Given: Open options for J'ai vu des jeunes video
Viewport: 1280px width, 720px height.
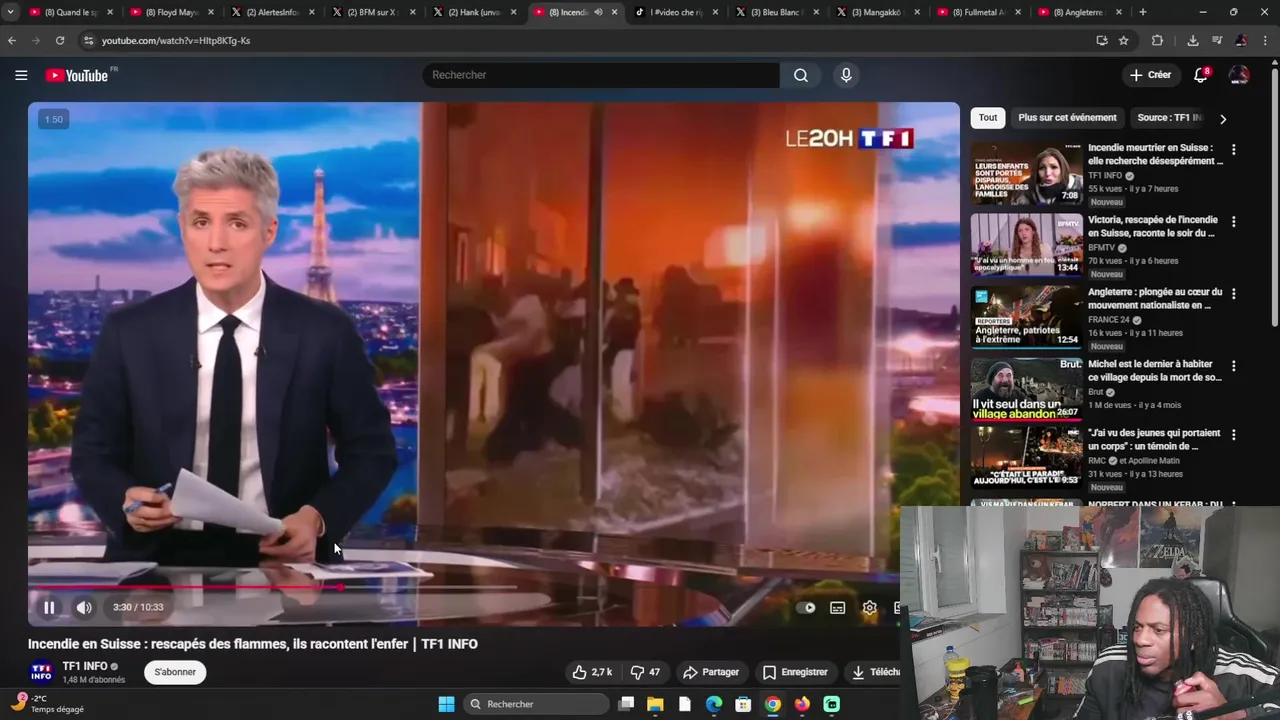Looking at the screenshot, I should [x=1233, y=435].
